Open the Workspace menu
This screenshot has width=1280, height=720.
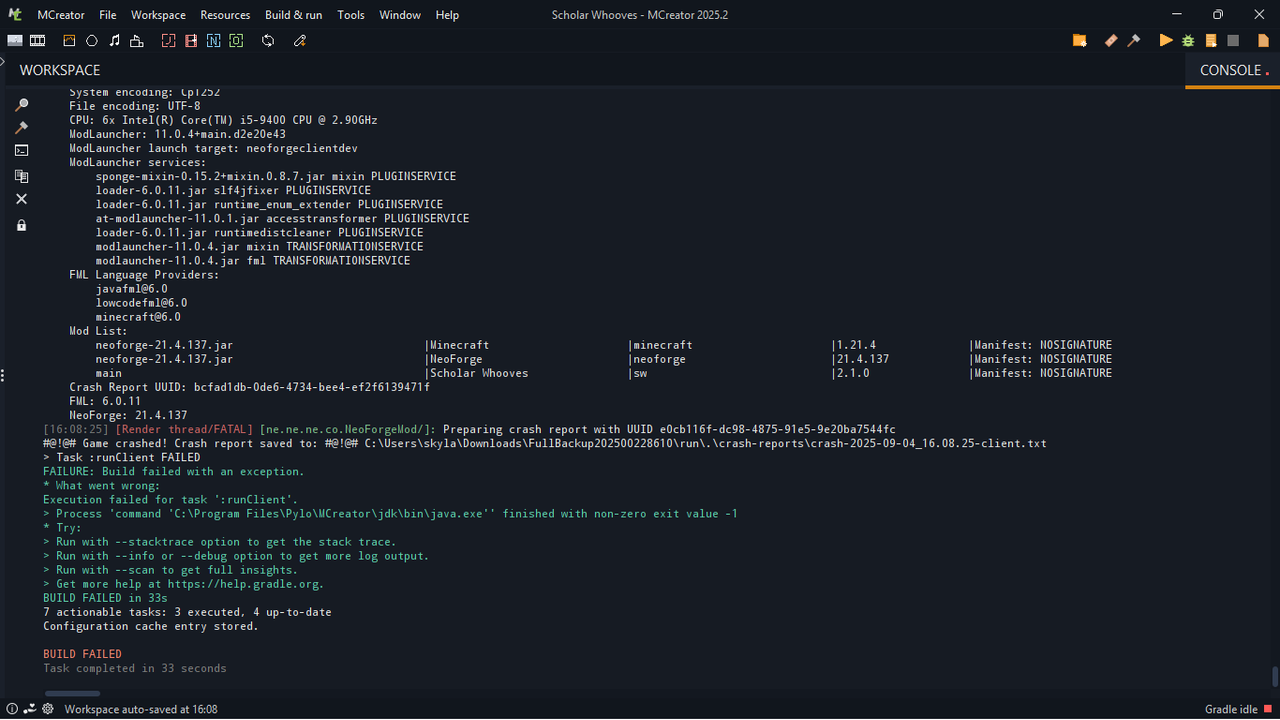click(x=158, y=15)
